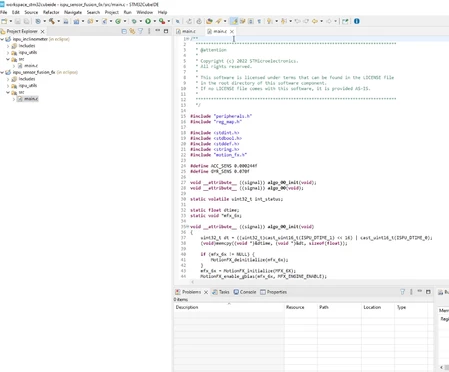Sort by the Resource column header
This screenshot has height=372, width=449.
[301, 307]
